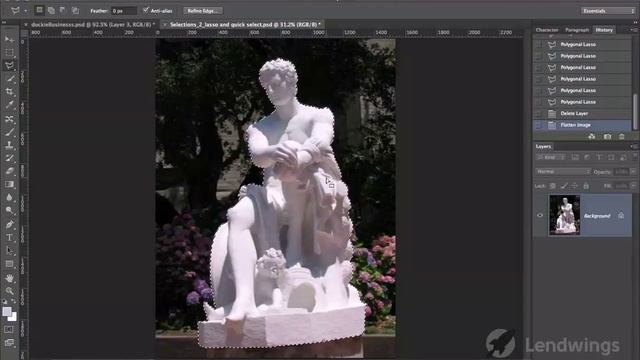The height and width of the screenshot is (360, 640).
Task: Set history brush source at Flatten Image
Action: point(538,125)
